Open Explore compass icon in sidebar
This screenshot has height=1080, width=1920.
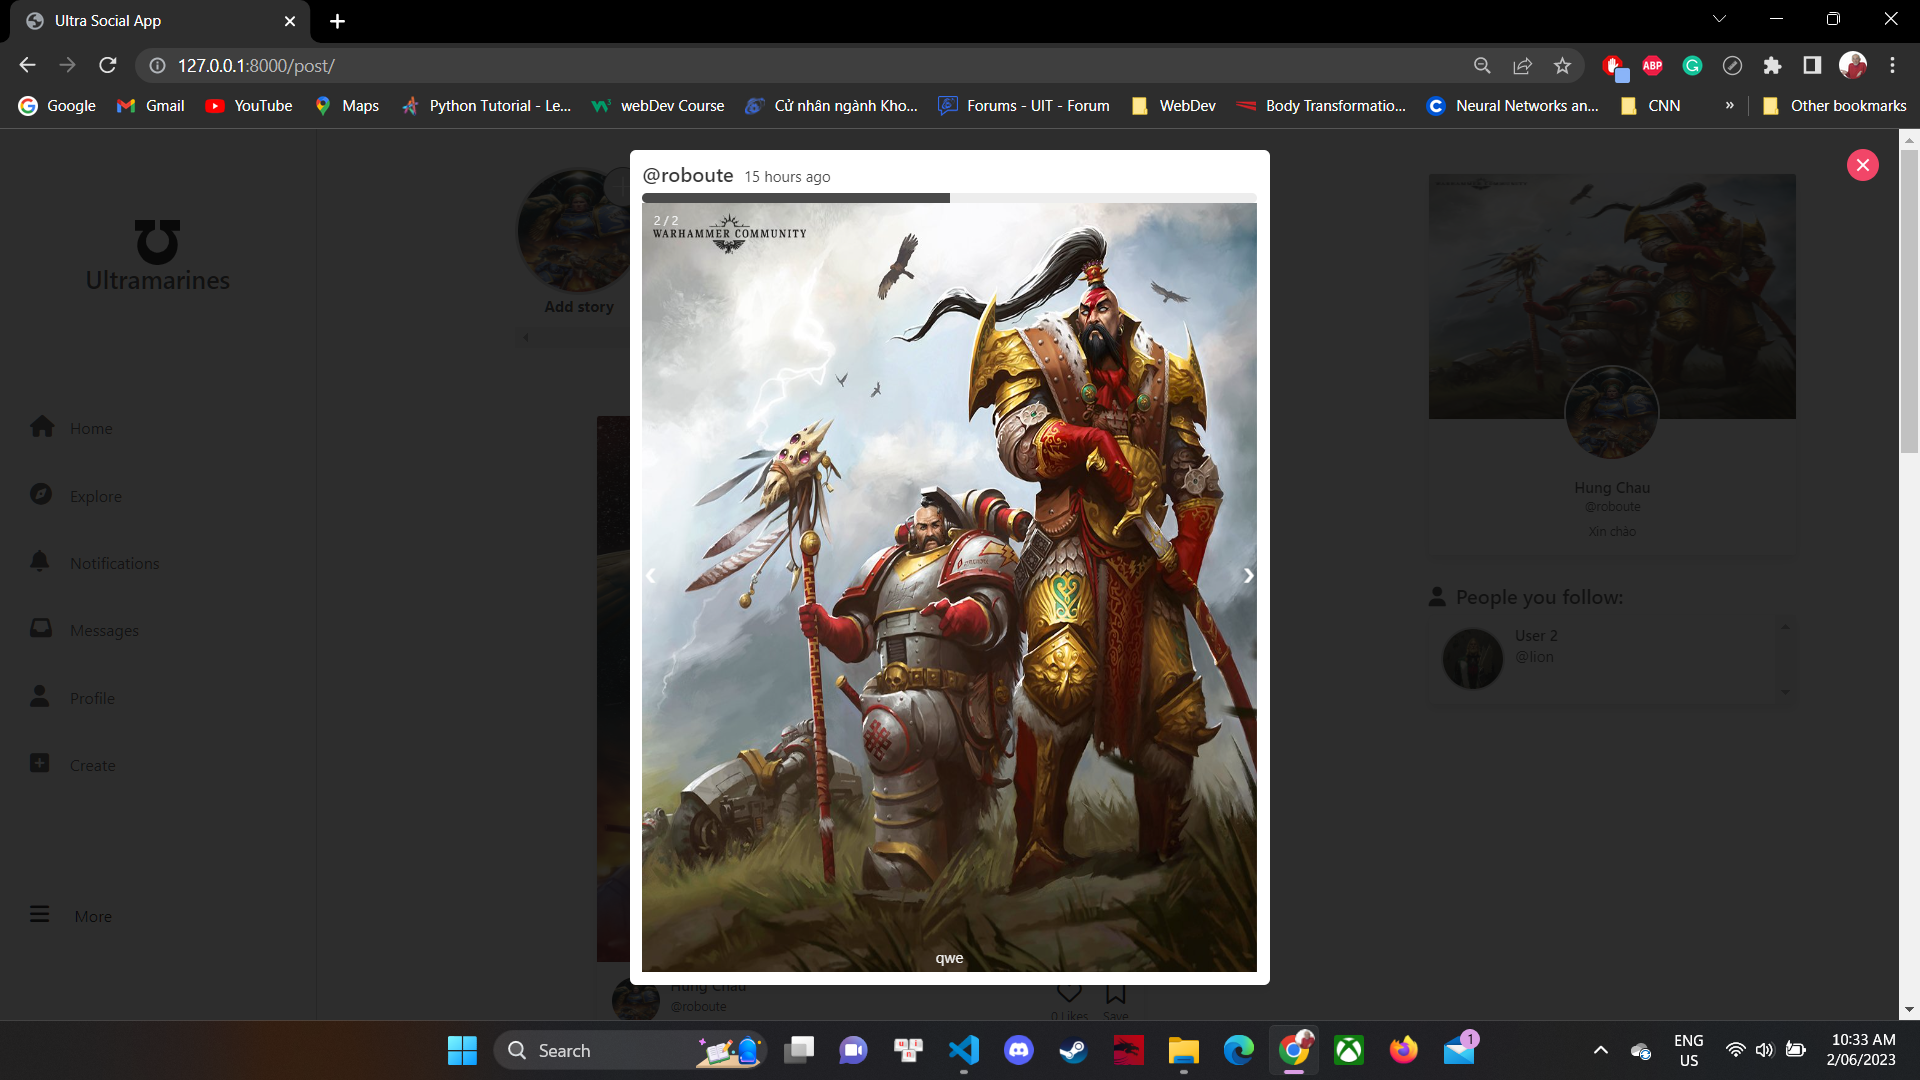point(41,495)
